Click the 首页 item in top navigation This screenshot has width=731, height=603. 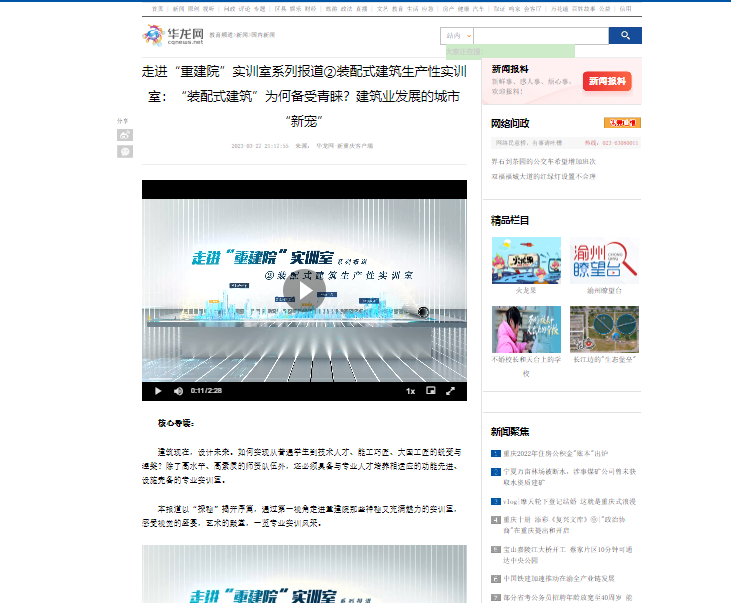(x=157, y=8)
